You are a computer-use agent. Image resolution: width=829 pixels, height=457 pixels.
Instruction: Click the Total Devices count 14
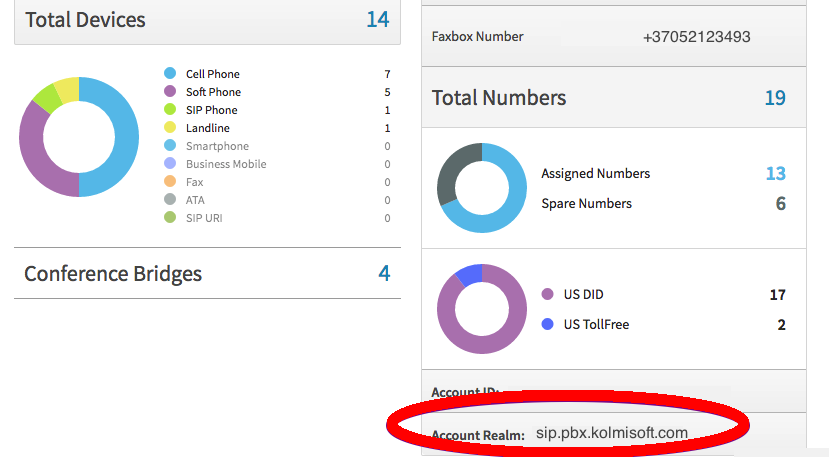[x=377, y=20]
